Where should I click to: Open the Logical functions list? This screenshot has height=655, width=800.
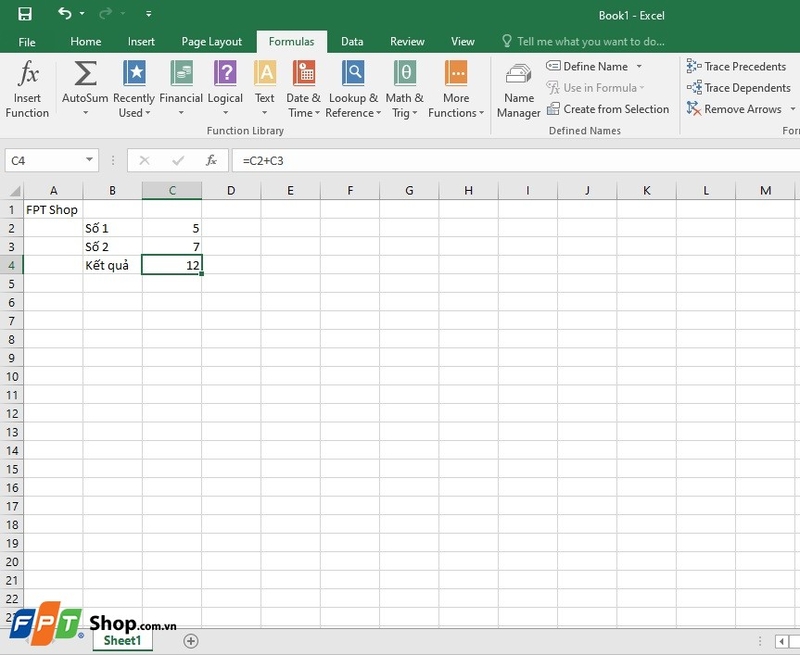coord(225,89)
